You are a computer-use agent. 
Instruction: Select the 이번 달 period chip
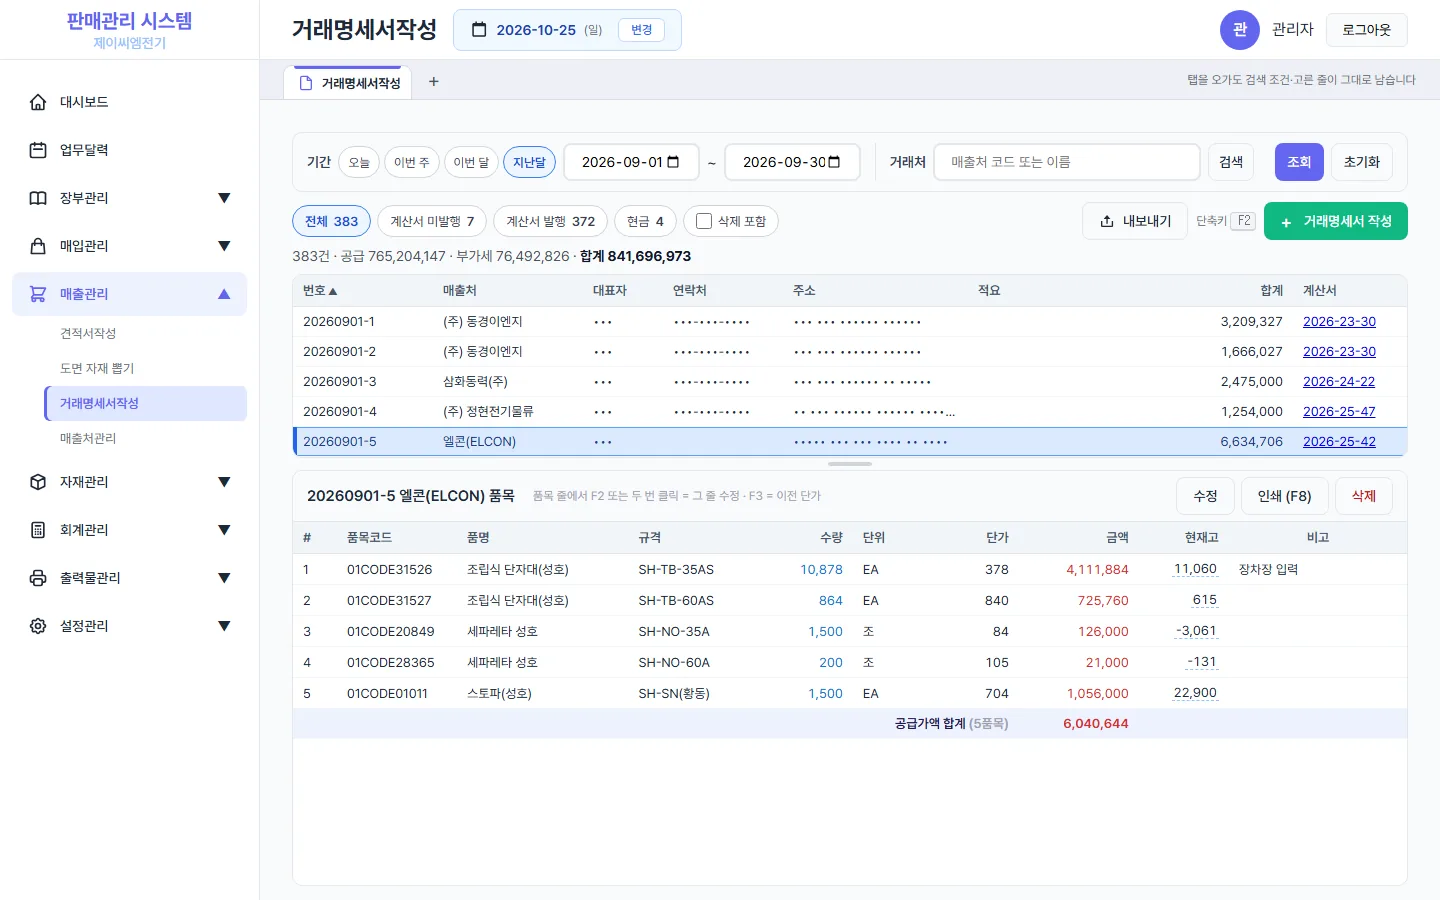point(471,162)
